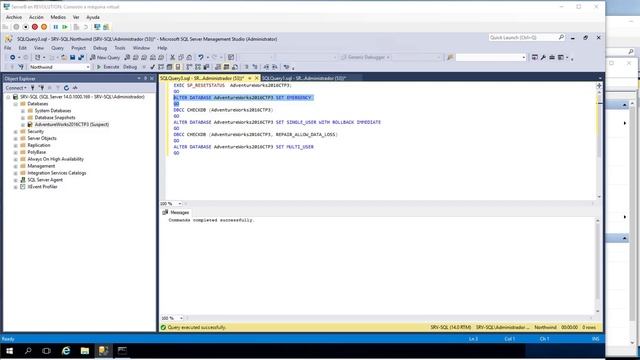Click the command prompt taskbar icon
This screenshot has height=360, width=640.
point(122,351)
